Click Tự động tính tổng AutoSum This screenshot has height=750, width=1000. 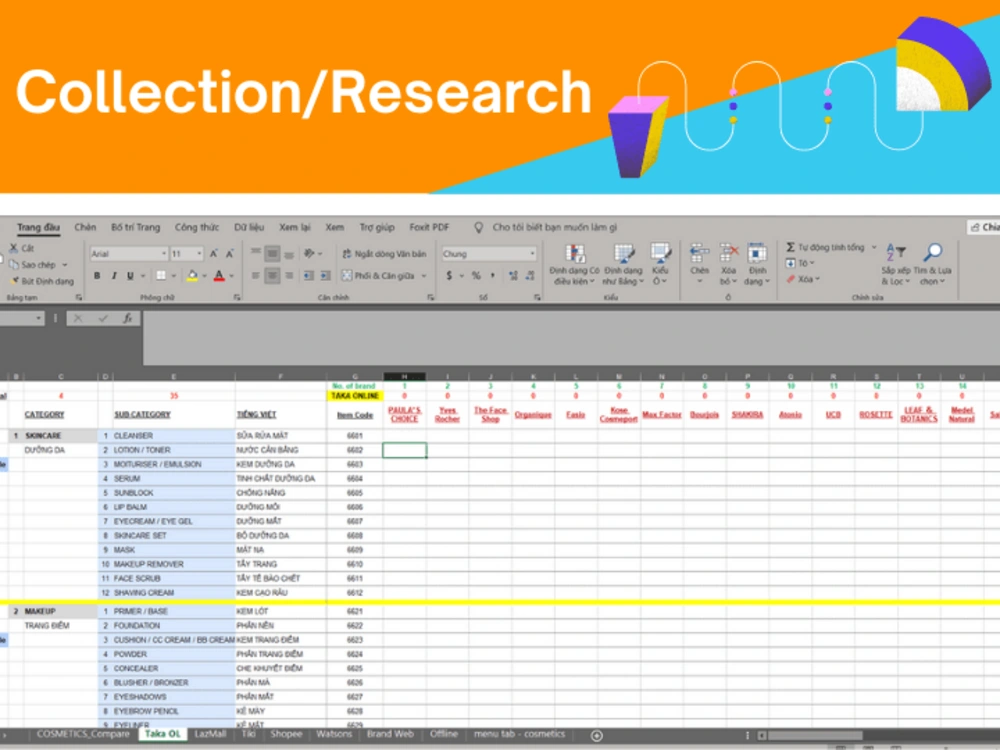pos(825,247)
